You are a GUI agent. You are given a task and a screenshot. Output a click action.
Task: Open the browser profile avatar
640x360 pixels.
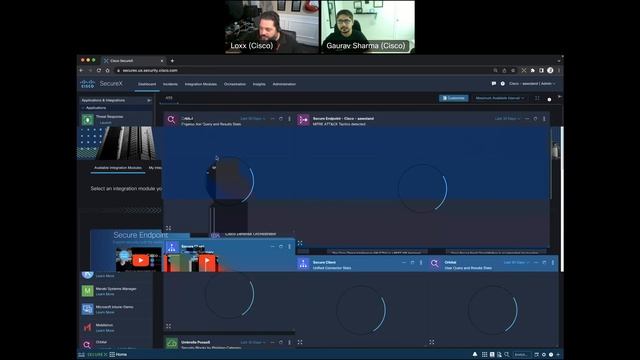point(550,70)
